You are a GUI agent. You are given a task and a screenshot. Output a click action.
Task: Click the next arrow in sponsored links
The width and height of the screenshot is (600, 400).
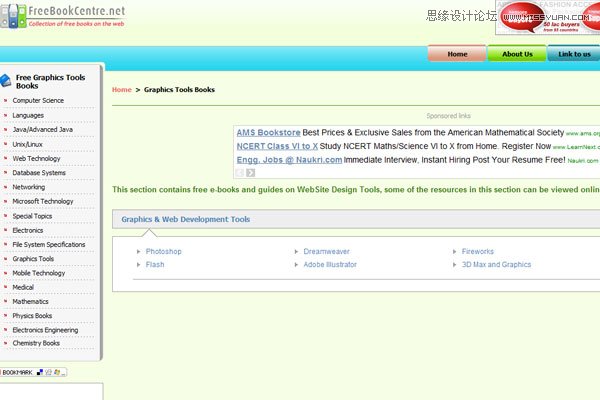tap(251, 173)
